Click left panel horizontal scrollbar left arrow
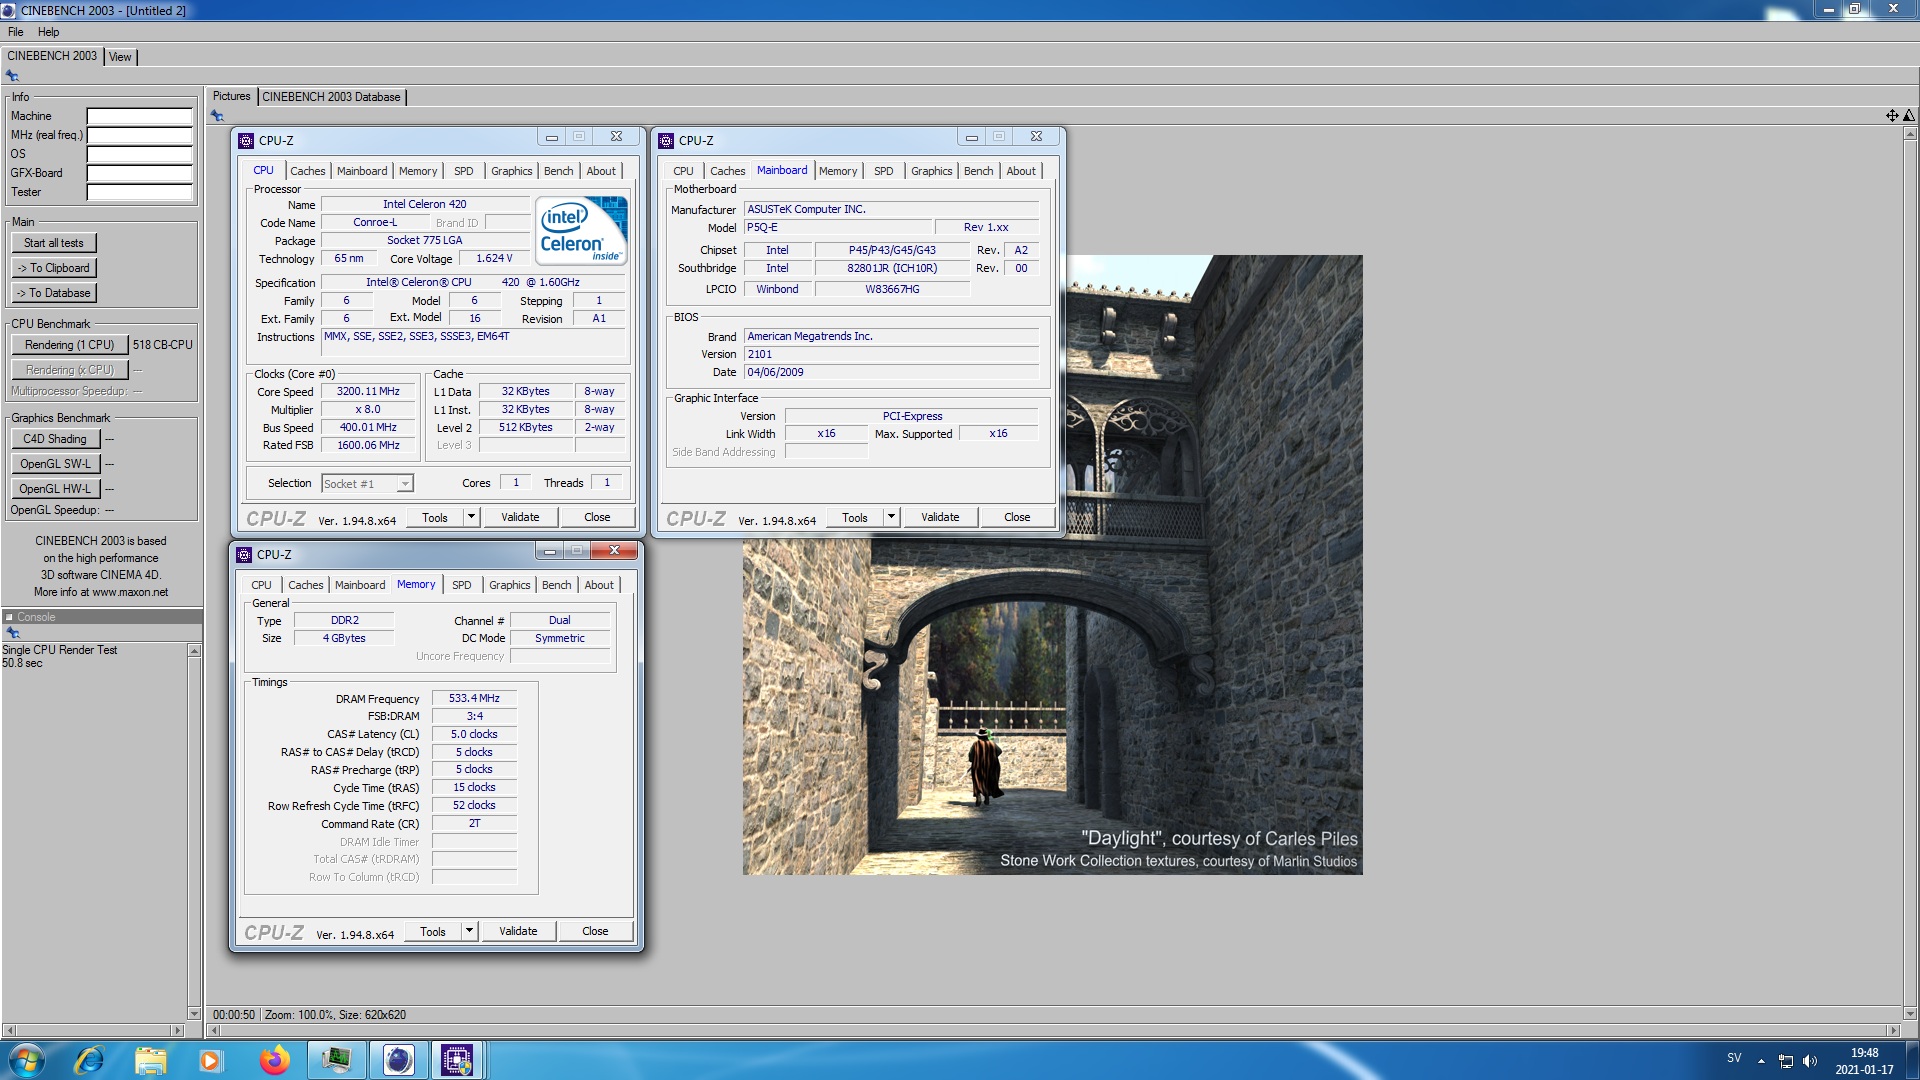The width and height of the screenshot is (1920, 1080). 9,1030
